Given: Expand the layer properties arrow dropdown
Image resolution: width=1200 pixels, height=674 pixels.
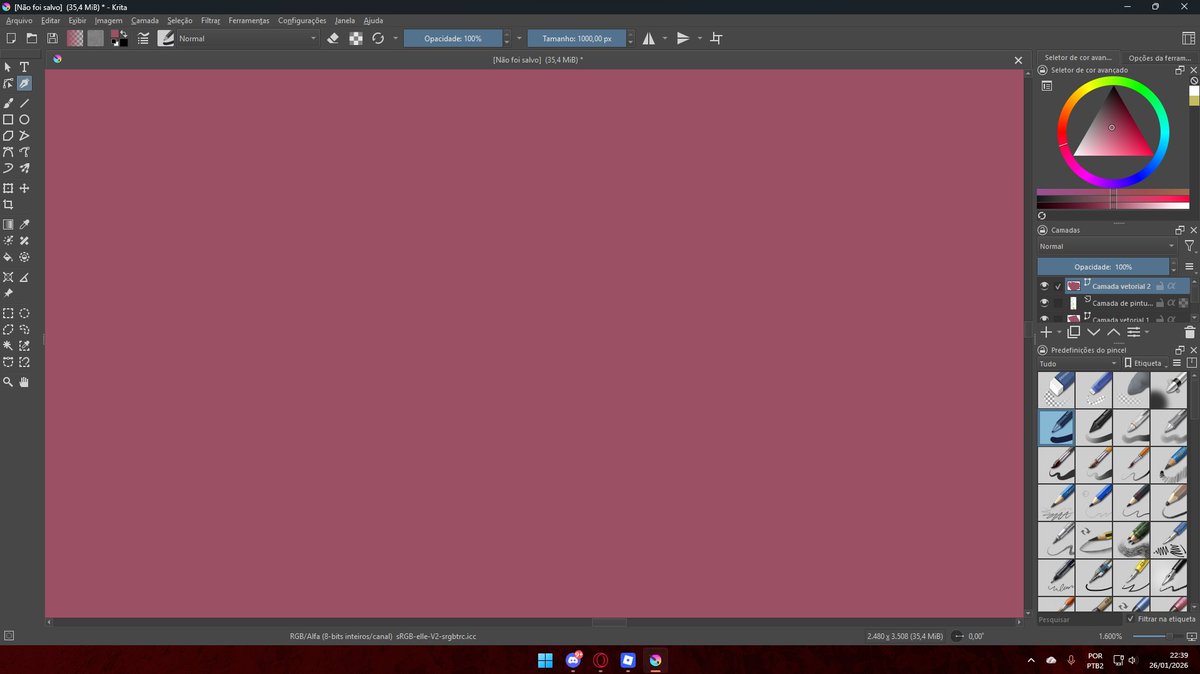Looking at the screenshot, I should coord(1147,332).
